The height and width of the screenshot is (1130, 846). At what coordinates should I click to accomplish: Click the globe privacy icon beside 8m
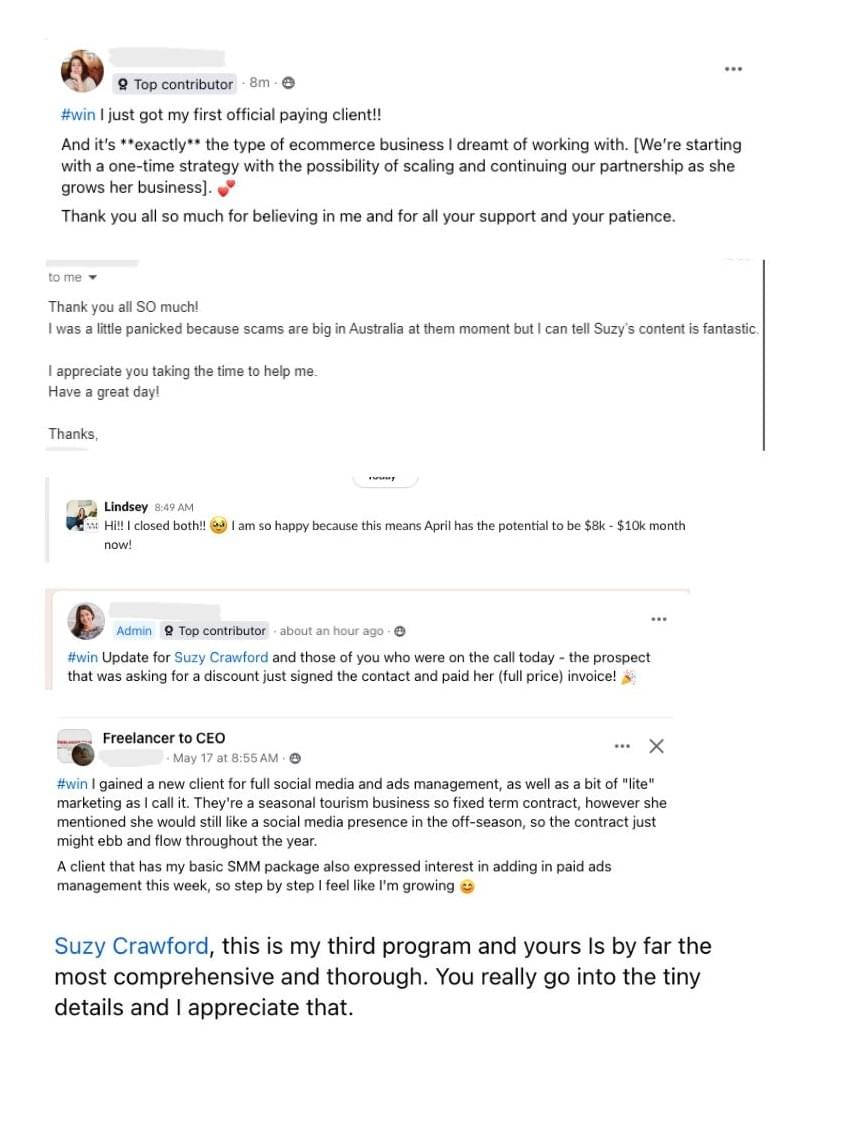pyautogui.click(x=288, y=83)
